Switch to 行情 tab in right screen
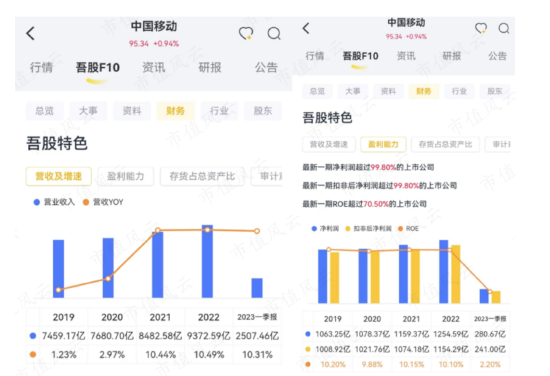The image size is (550, 376). tap(315, 56)
